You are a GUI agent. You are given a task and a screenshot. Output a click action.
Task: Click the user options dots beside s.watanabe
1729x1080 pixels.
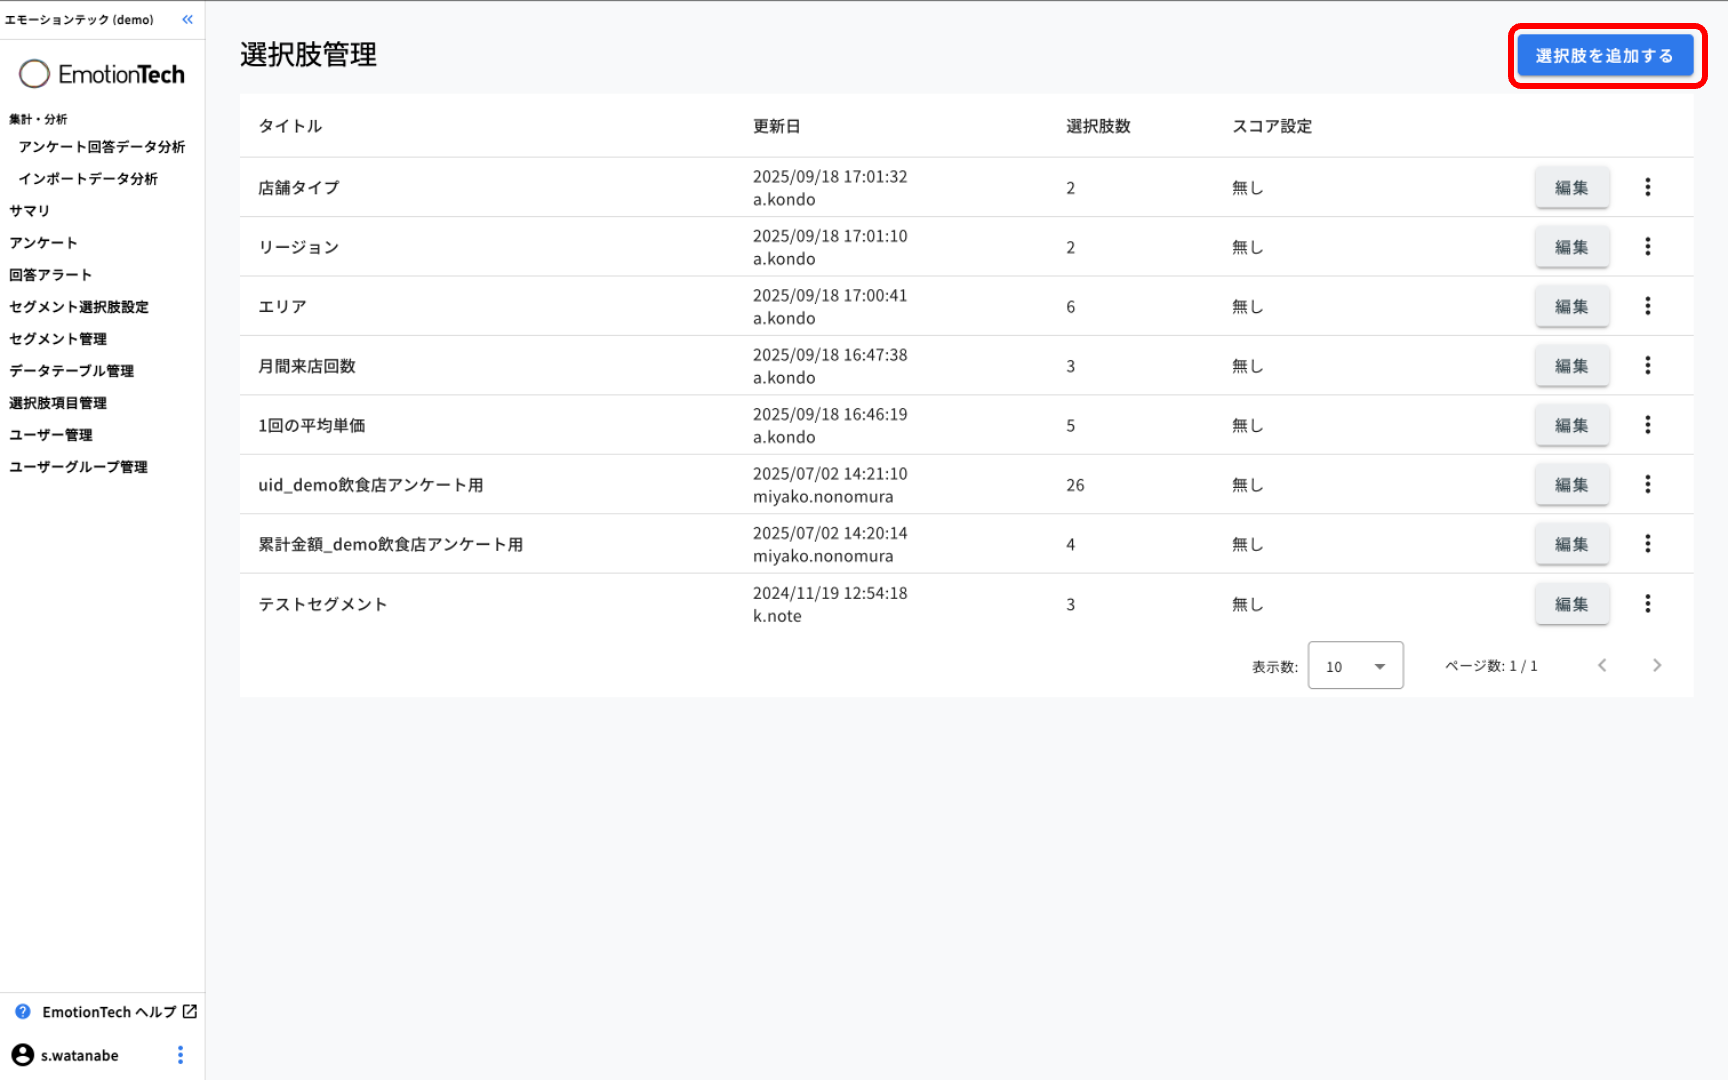(x=180, y=1055)
